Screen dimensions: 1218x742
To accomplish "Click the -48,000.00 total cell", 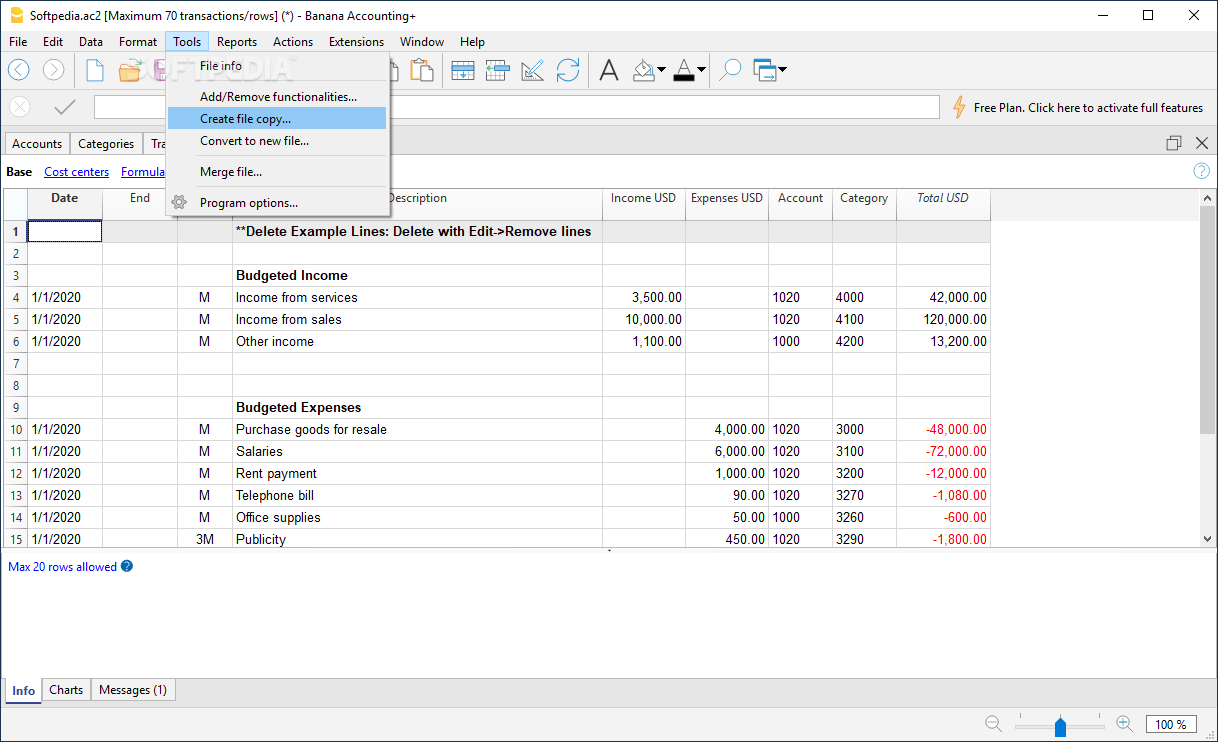I will tap(943, 430).
